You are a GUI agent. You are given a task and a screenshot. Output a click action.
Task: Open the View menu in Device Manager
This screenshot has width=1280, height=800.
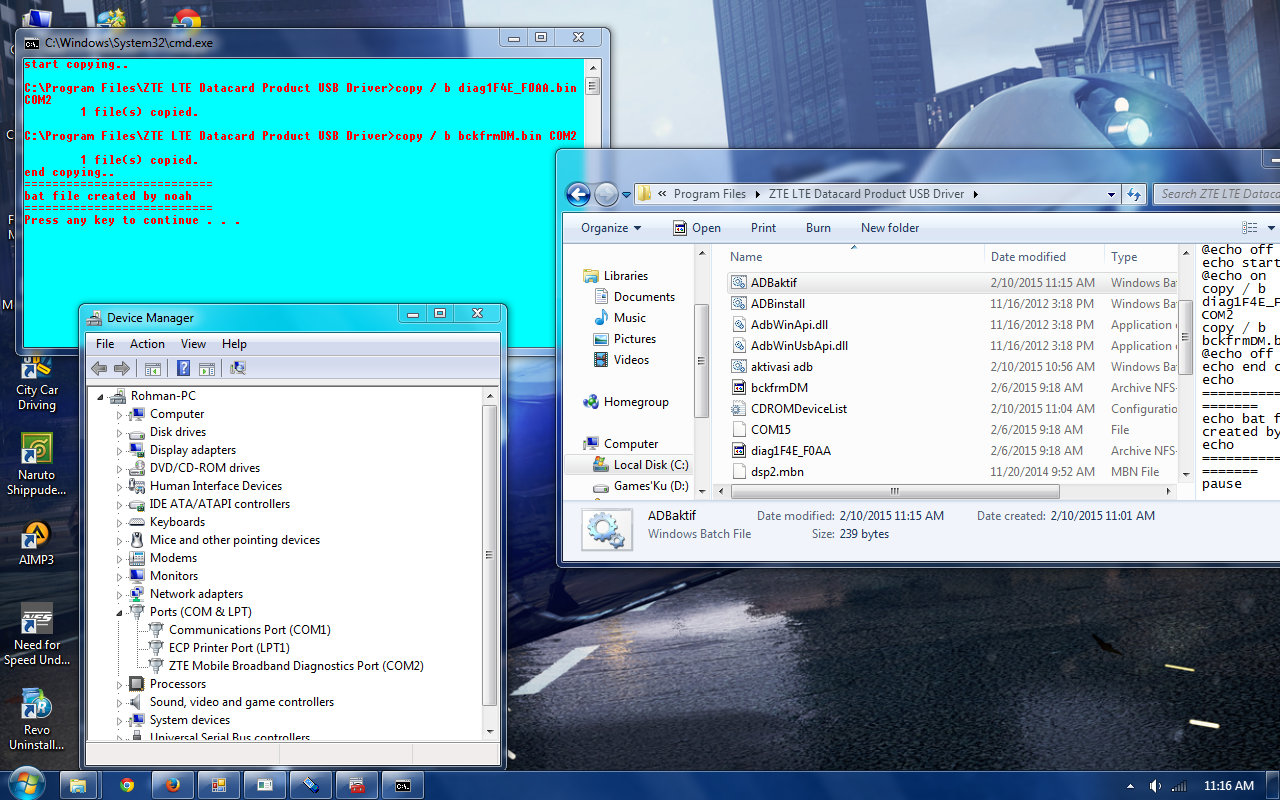tap(193, 344)
